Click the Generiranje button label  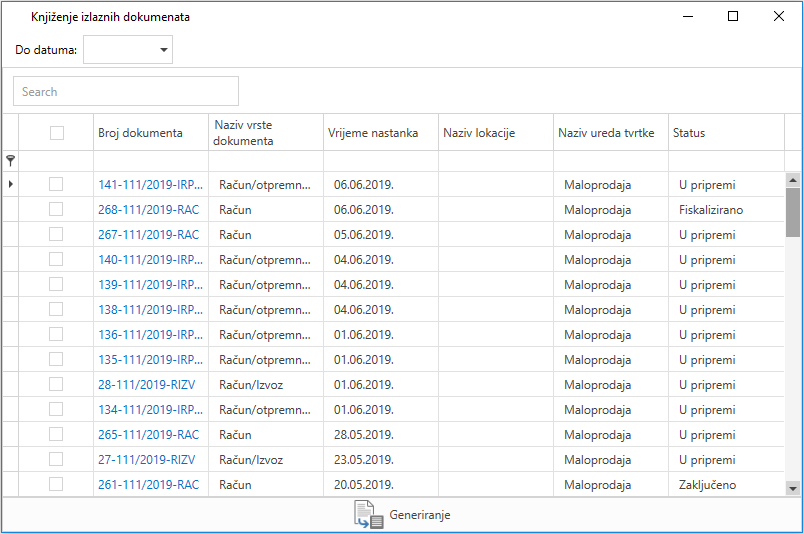420,515
